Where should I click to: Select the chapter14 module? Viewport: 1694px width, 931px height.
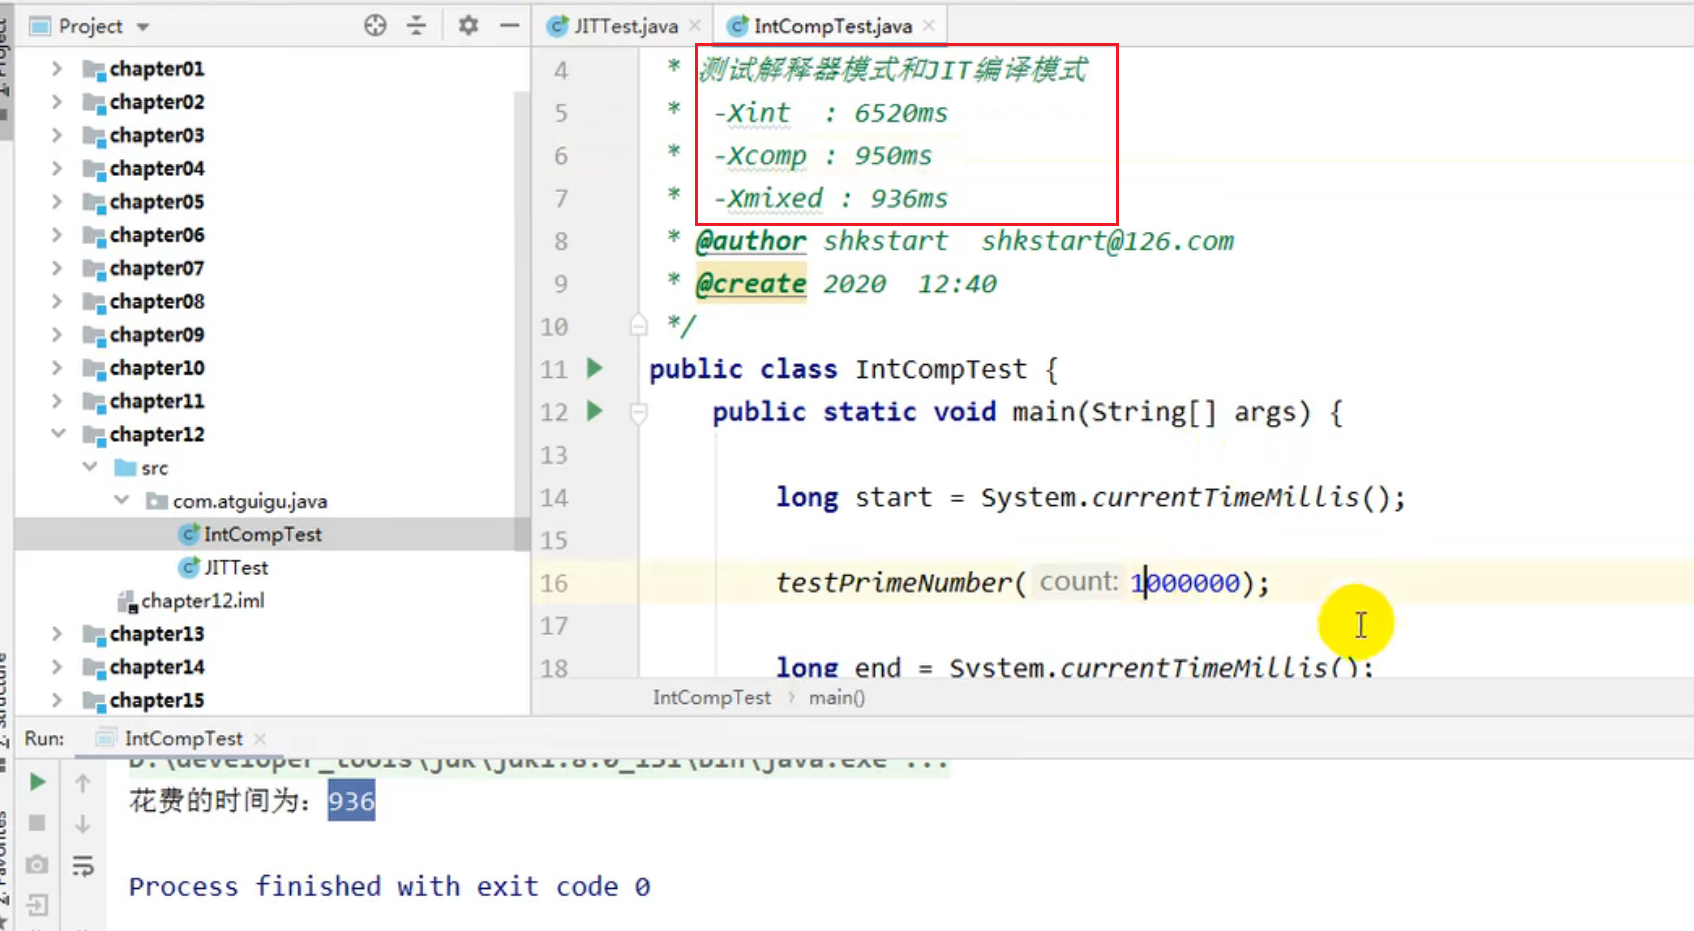click(156, 667)
